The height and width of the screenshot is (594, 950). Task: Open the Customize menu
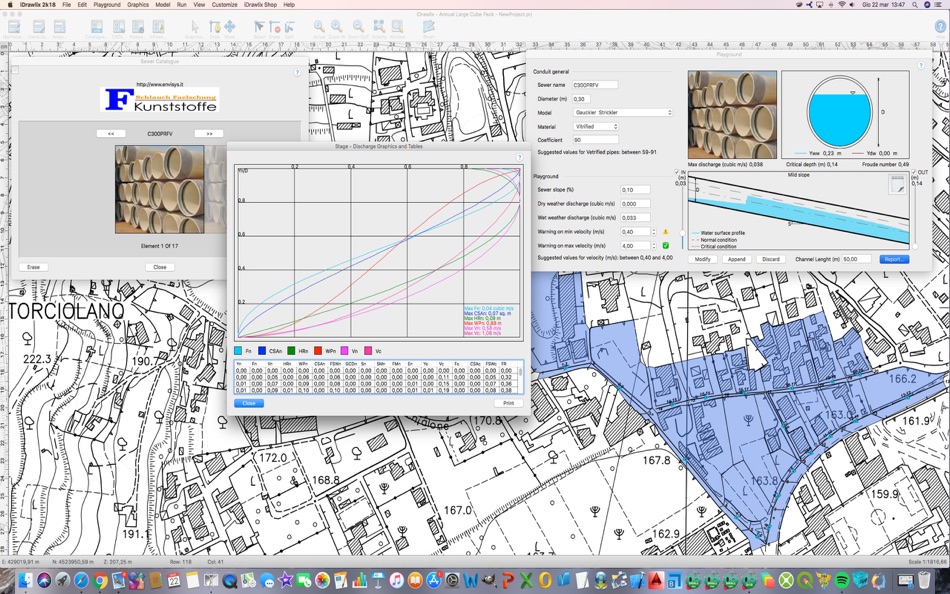(x=223, y=5)
